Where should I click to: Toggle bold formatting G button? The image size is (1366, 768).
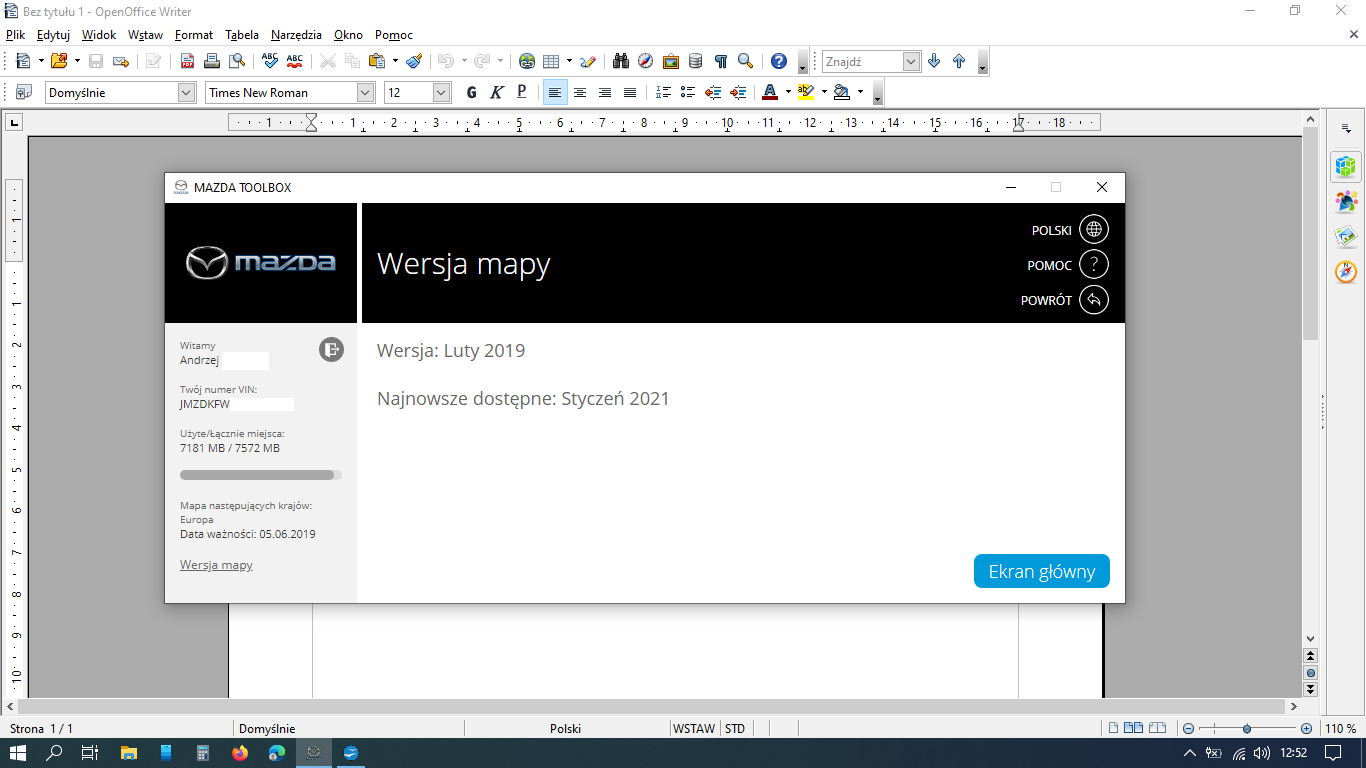point(472,93)
